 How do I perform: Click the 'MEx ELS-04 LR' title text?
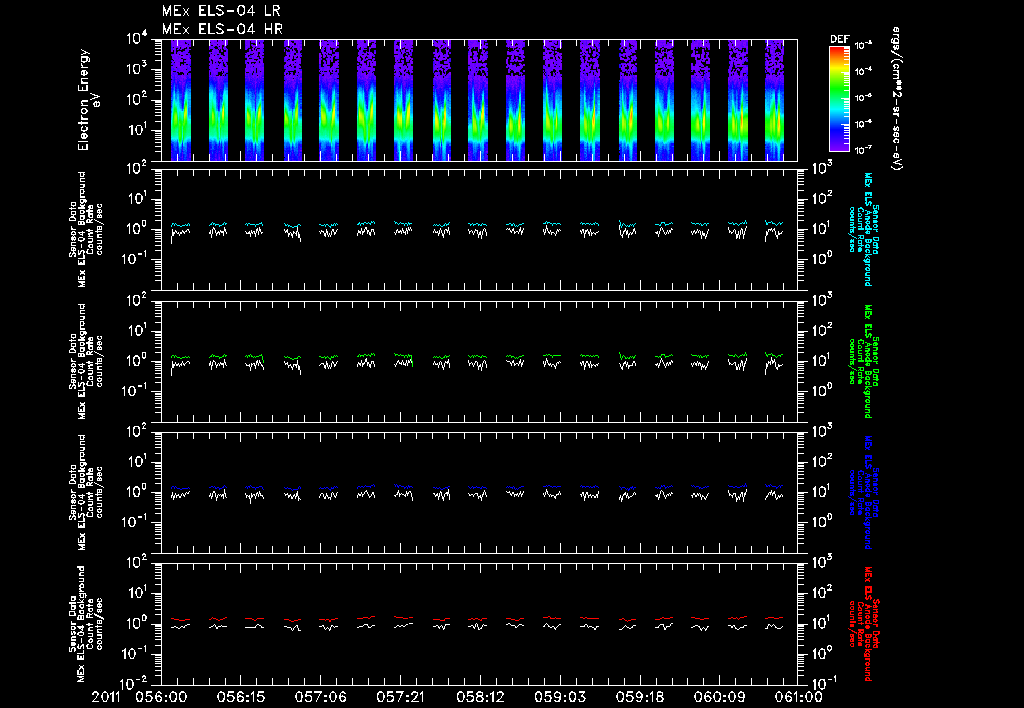[x=221, y=11]
